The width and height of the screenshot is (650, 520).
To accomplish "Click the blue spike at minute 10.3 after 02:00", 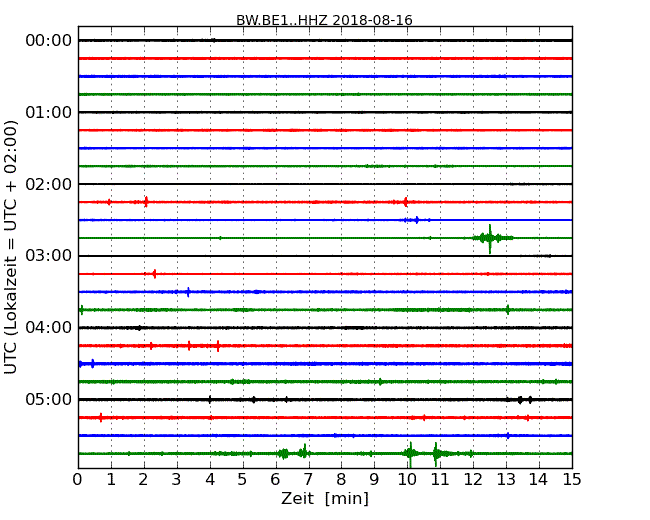I will click(417, 220).
